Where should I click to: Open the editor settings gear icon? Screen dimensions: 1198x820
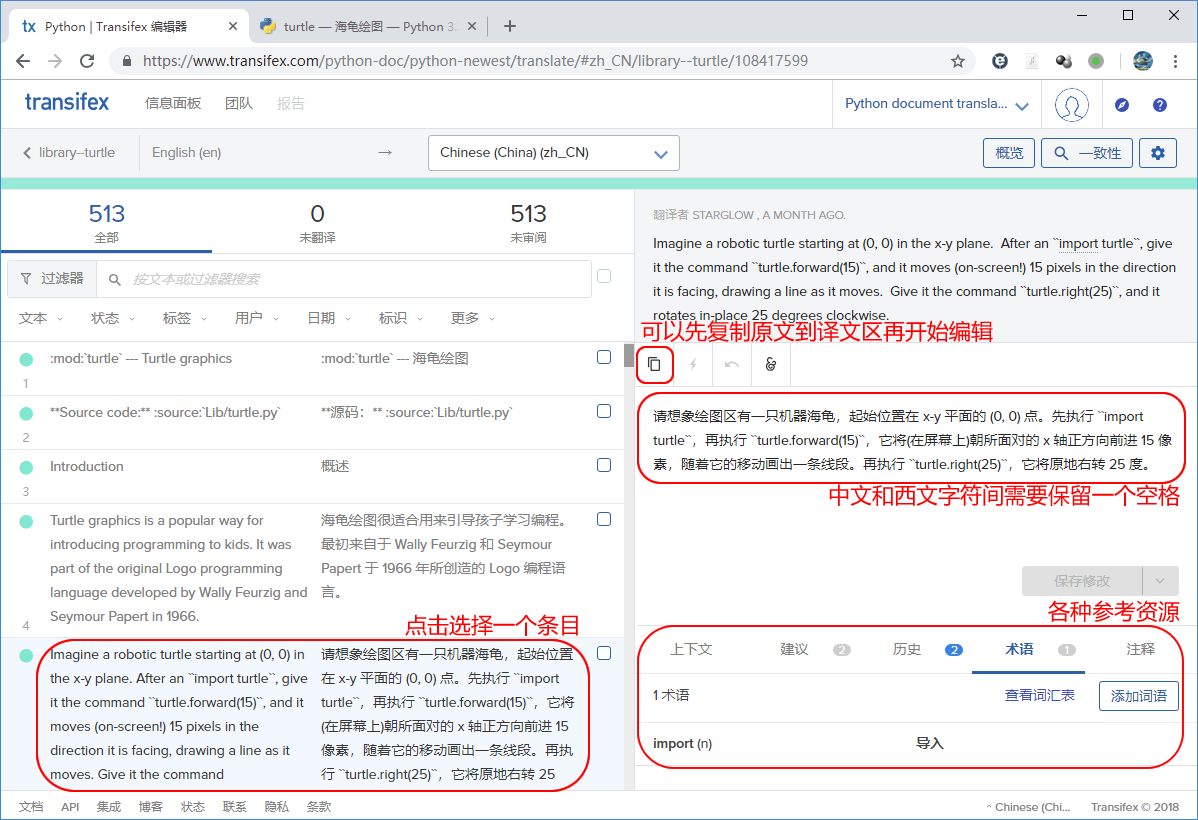tap(1158, 153)
